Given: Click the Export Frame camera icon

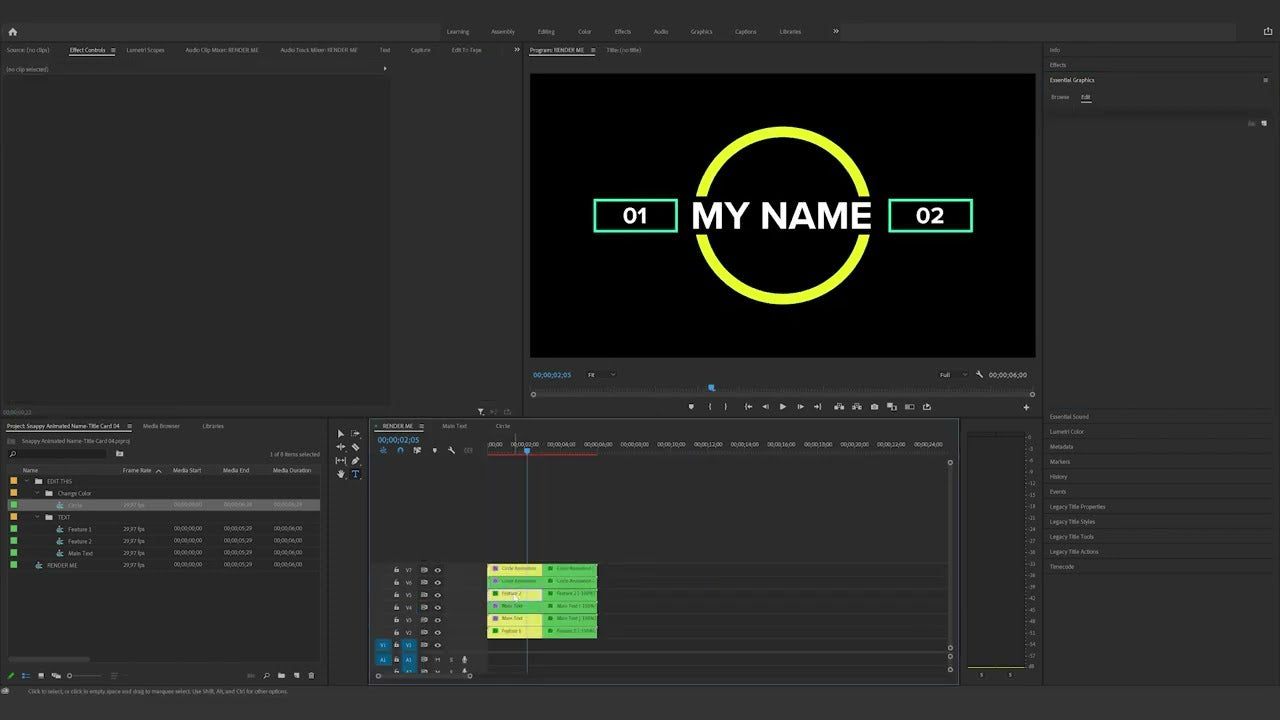Looking at the screenshot, I should (874, 406).
